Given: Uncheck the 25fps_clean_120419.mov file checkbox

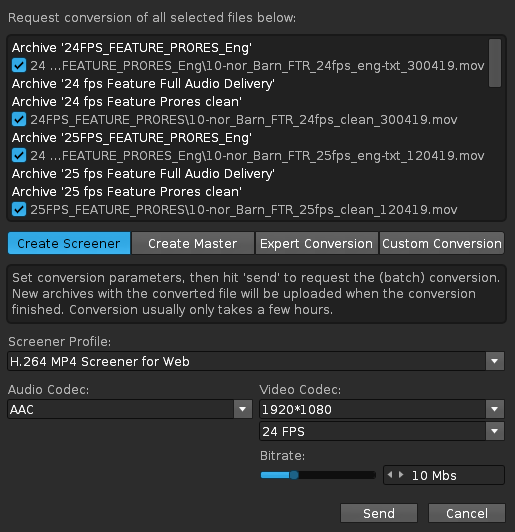Looking at the screenshot, I should pos(19,209).
